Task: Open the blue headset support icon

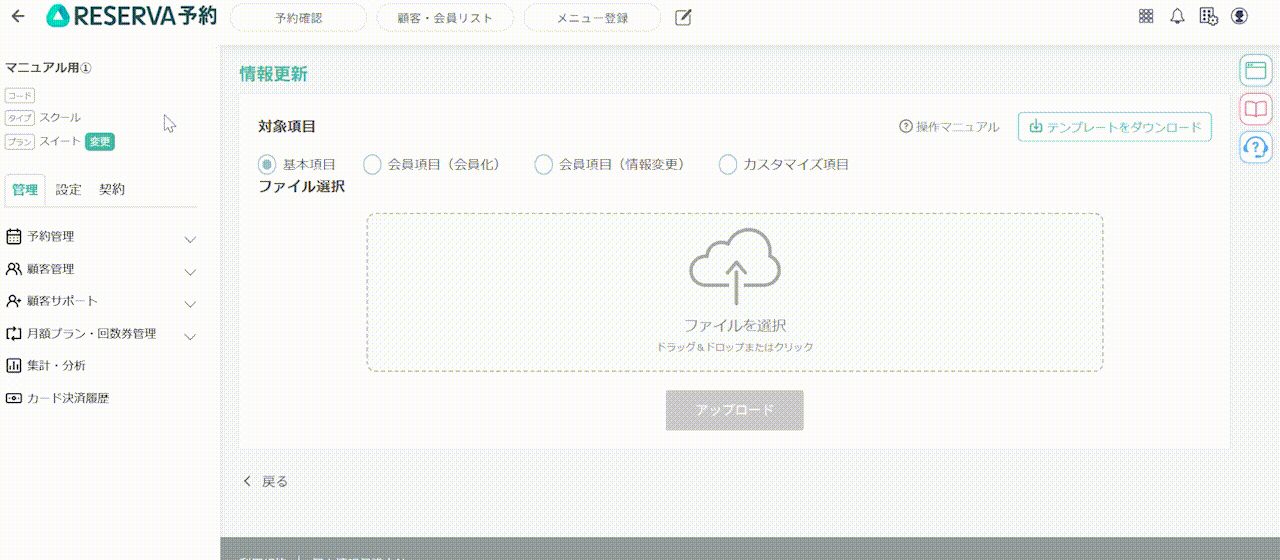Action: pyautogui.click(x=1256, y=146)
